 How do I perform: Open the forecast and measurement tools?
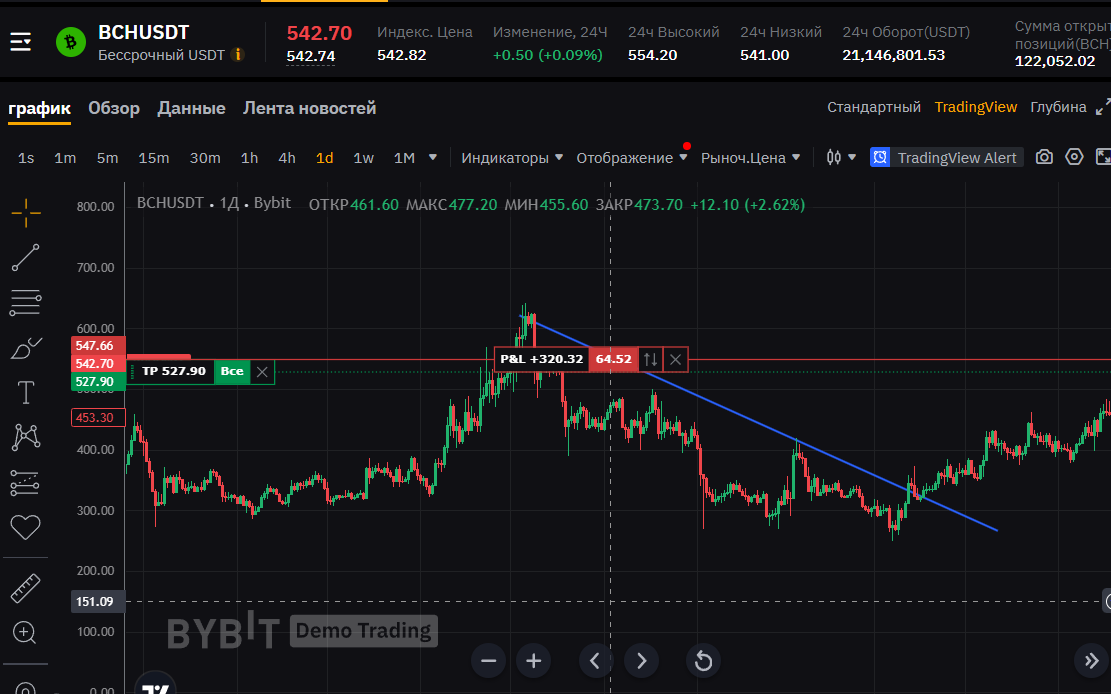click(x=26, y=483)
